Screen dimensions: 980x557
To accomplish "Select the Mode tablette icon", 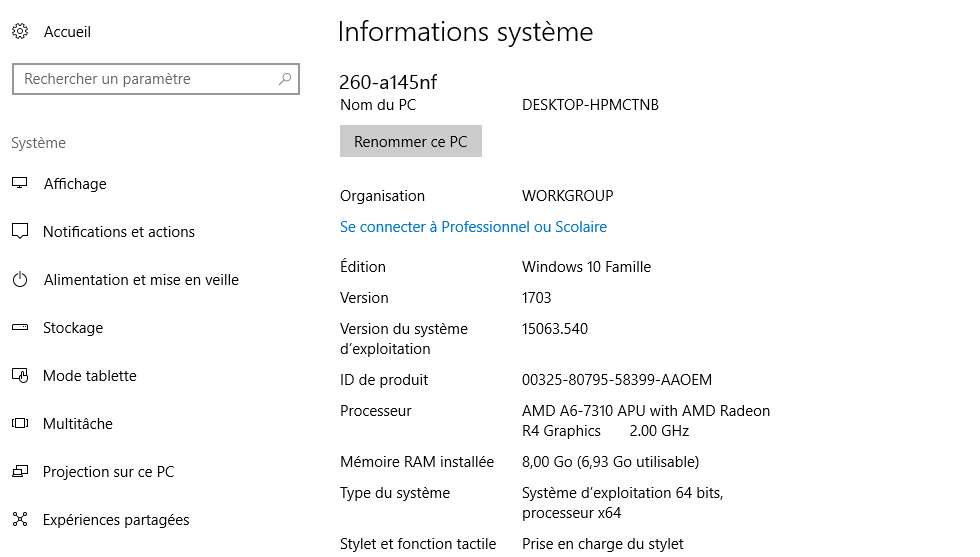I will pyautogui.click(x=20, y=376).
